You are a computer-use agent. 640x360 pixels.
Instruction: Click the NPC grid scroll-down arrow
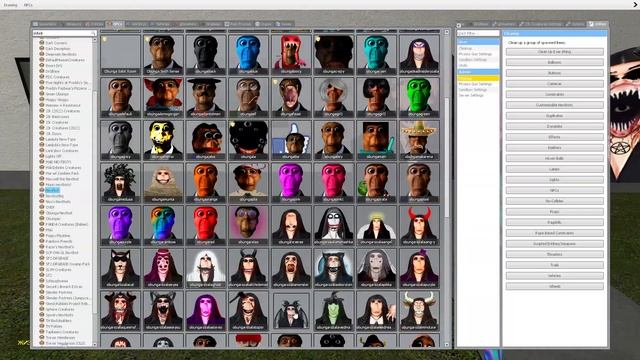click(447, 344)
